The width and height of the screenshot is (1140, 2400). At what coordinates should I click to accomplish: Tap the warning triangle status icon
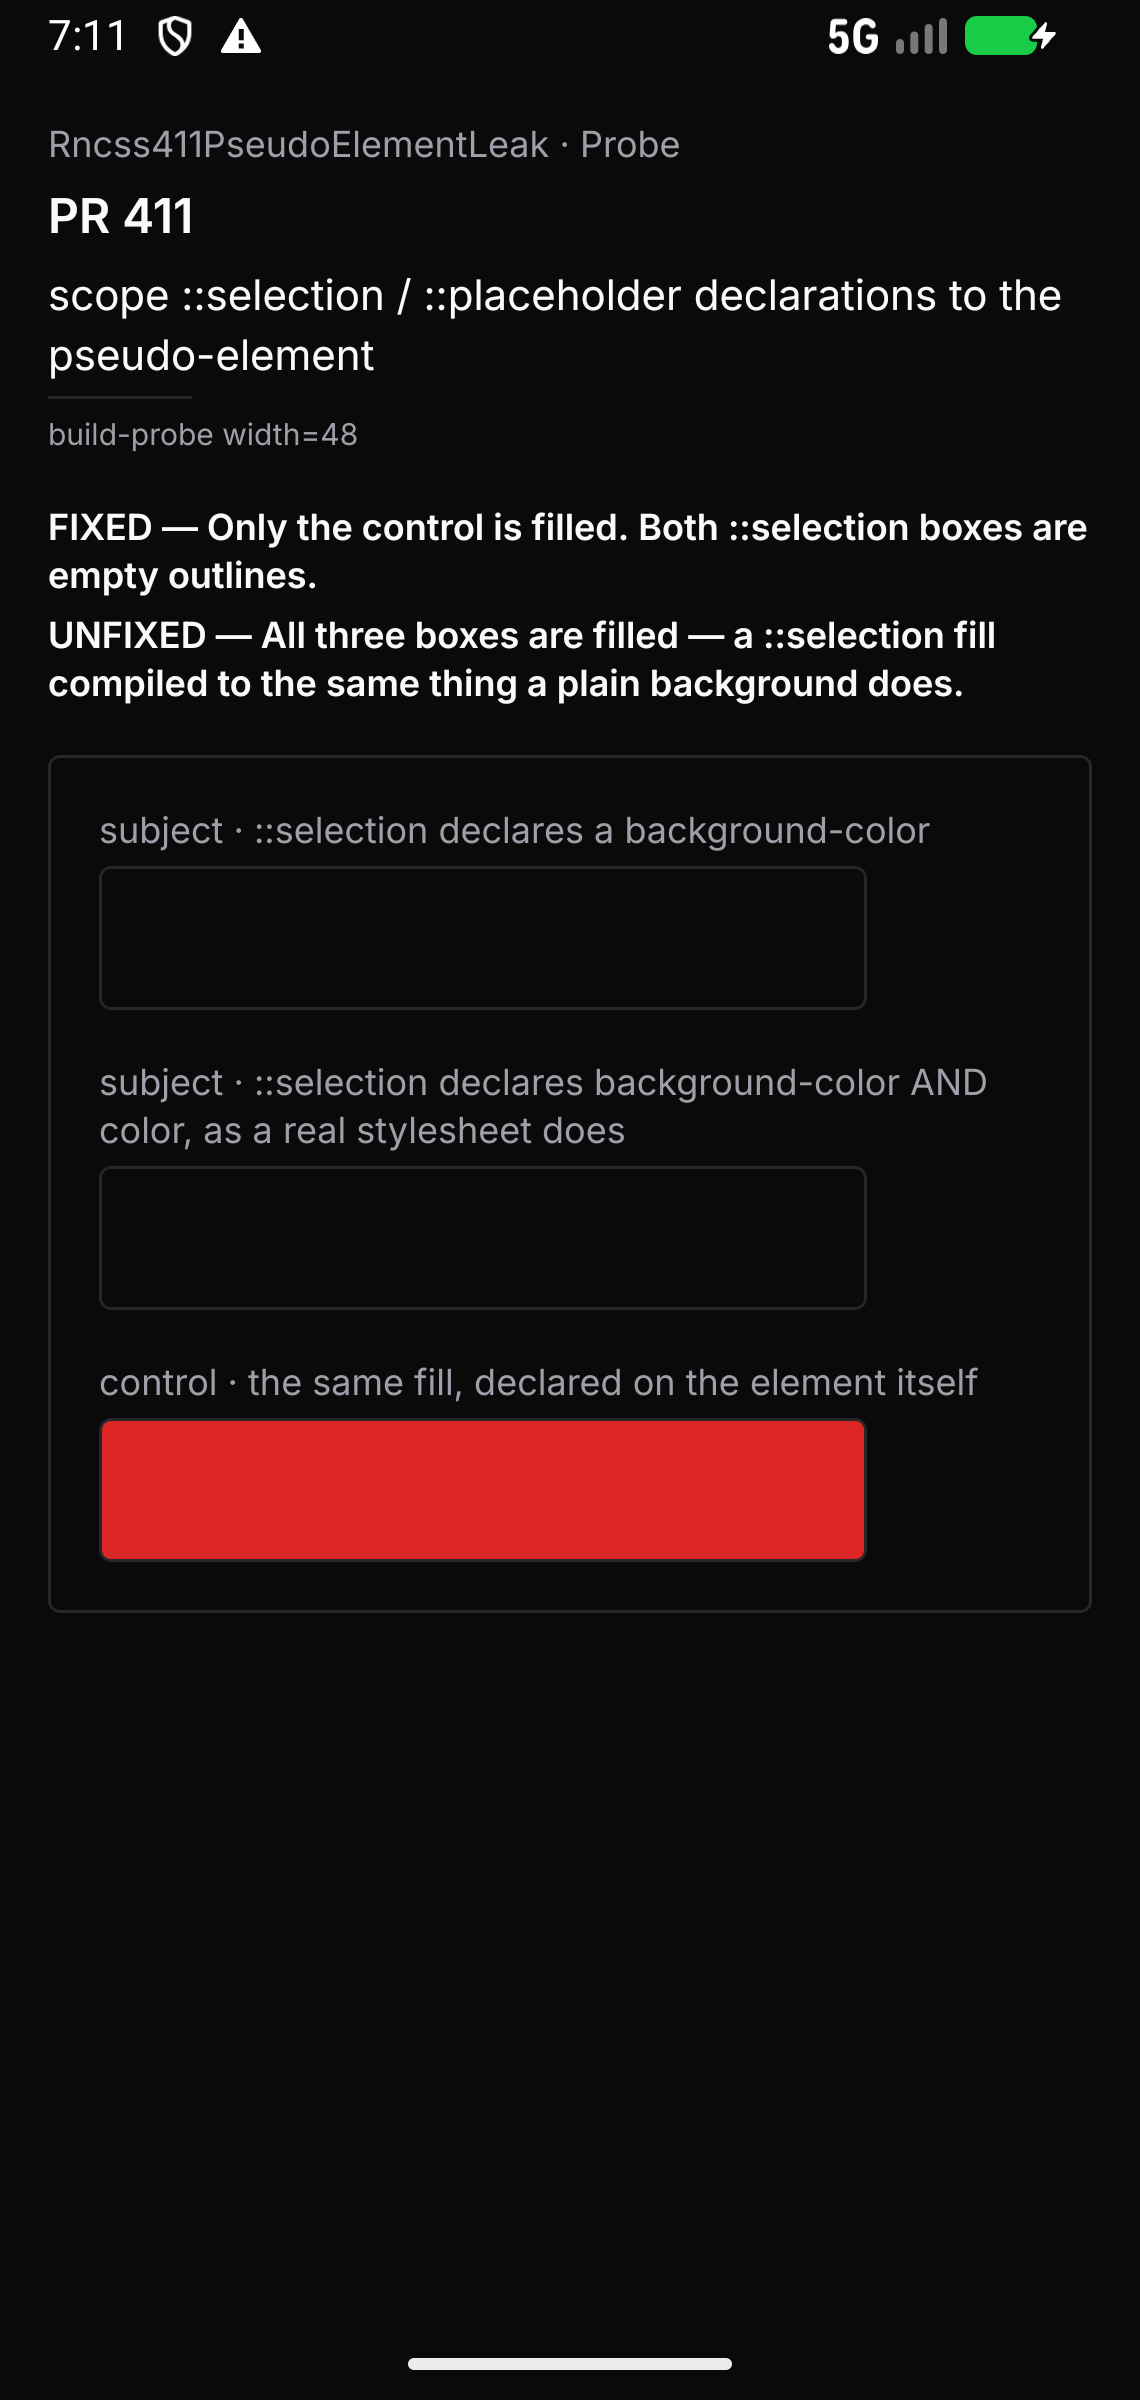[x=241, y=37]
